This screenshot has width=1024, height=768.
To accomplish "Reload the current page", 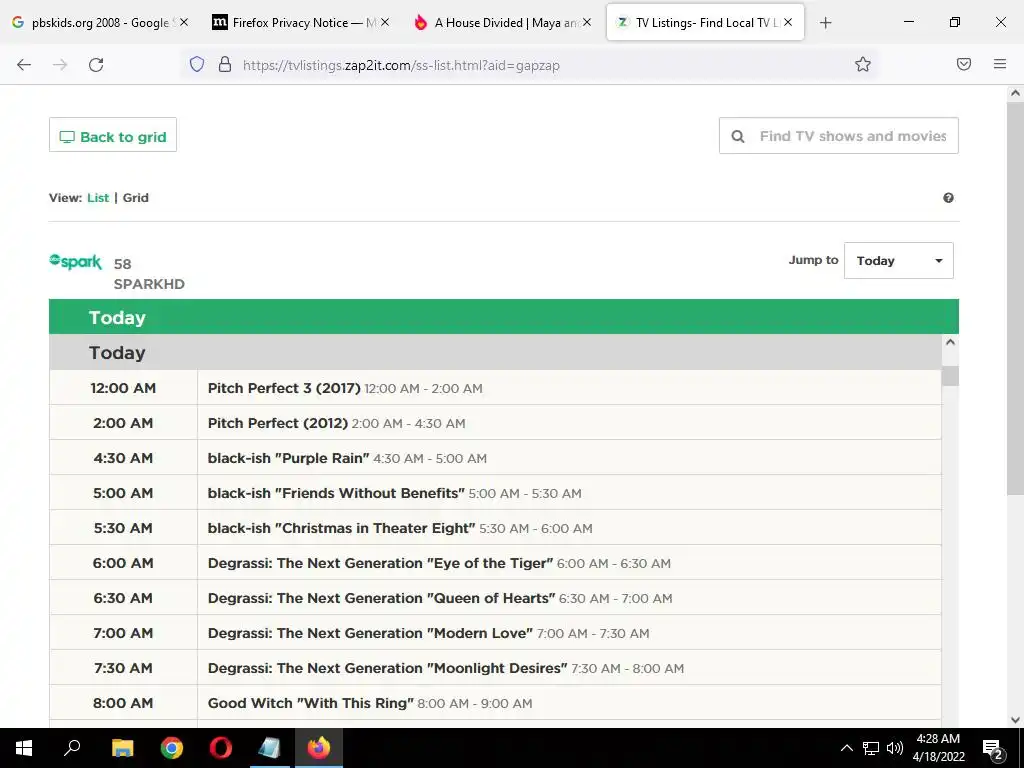I will click(x=96, y=65).
